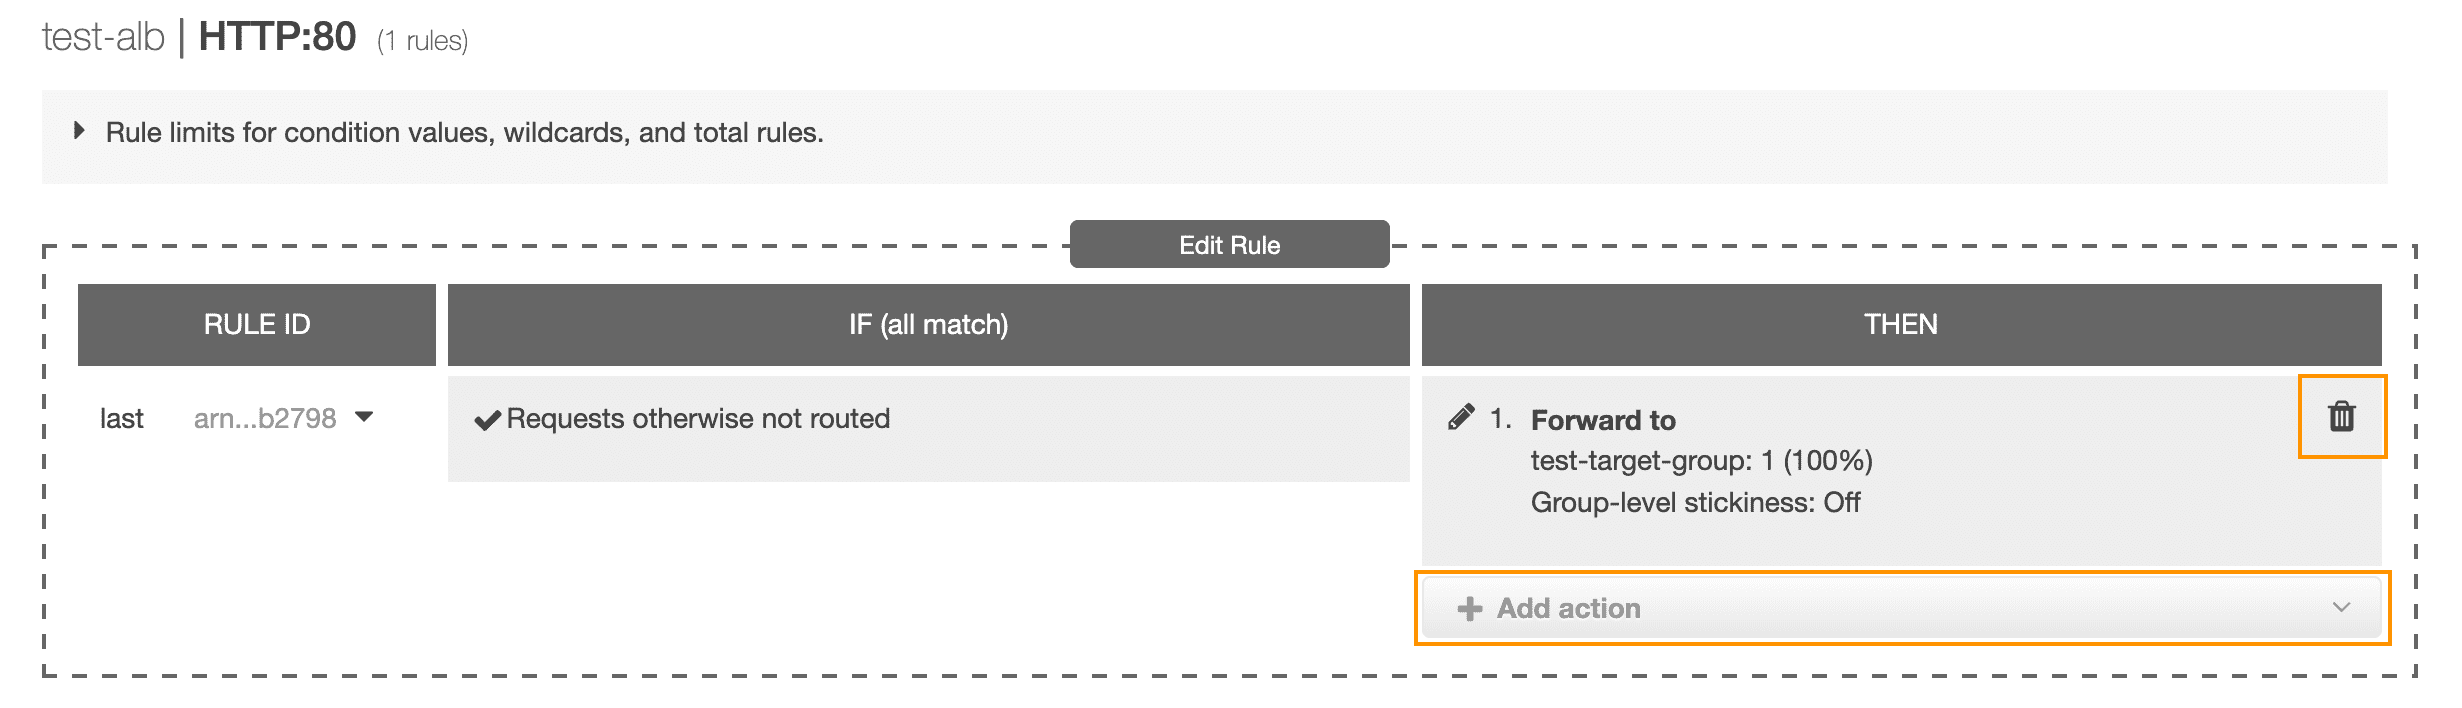This screenshot has width=2462, height=708.
Task: Select the IF (all match) column header
Action: (928, 324)
